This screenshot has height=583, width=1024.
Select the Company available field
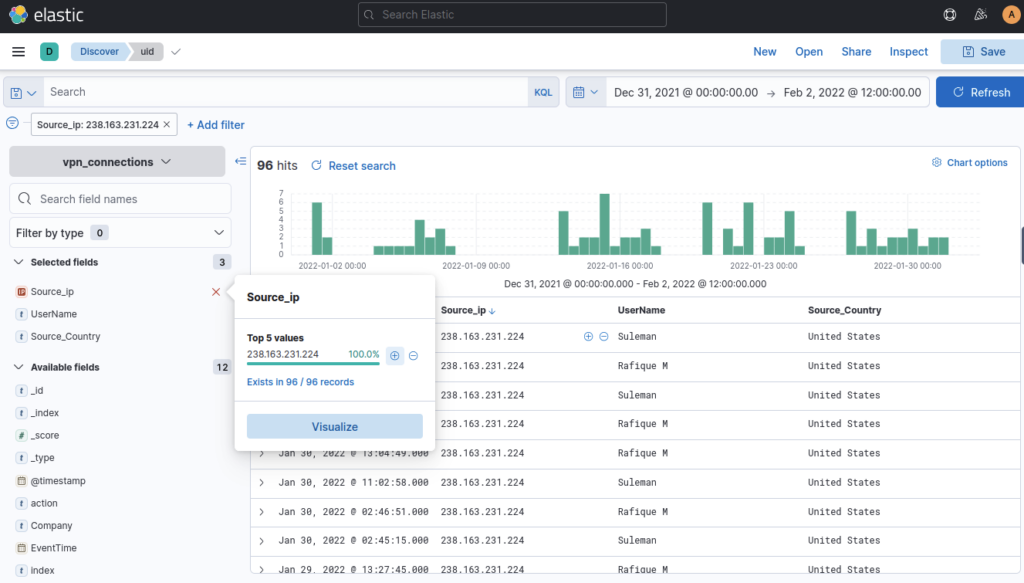[x=51, y=526]
